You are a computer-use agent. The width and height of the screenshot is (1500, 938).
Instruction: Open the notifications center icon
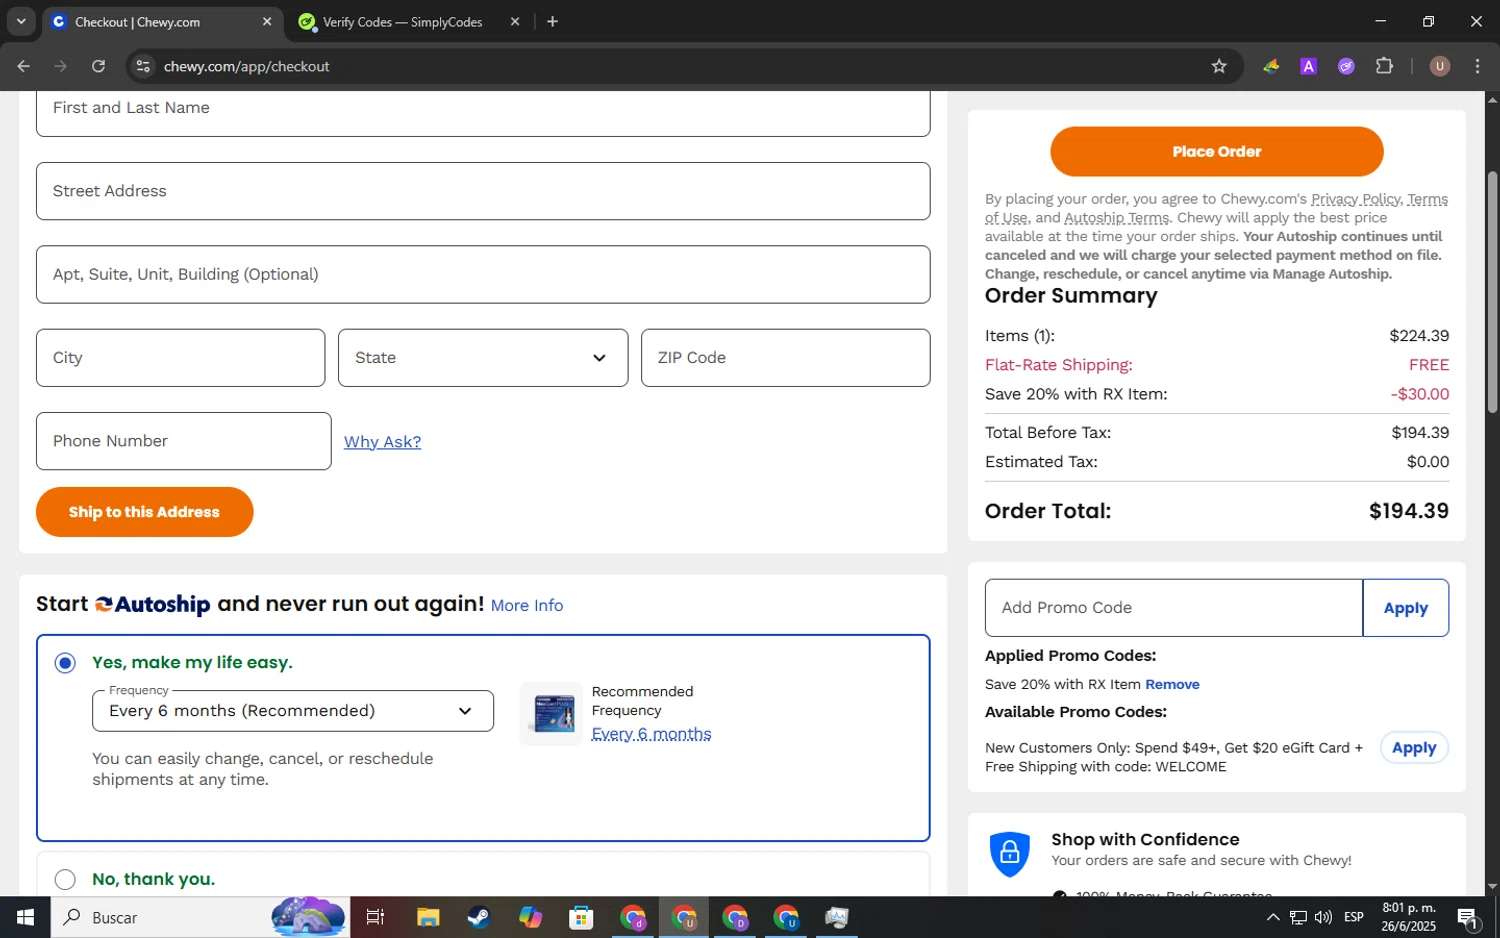(x=1468, y=917)
